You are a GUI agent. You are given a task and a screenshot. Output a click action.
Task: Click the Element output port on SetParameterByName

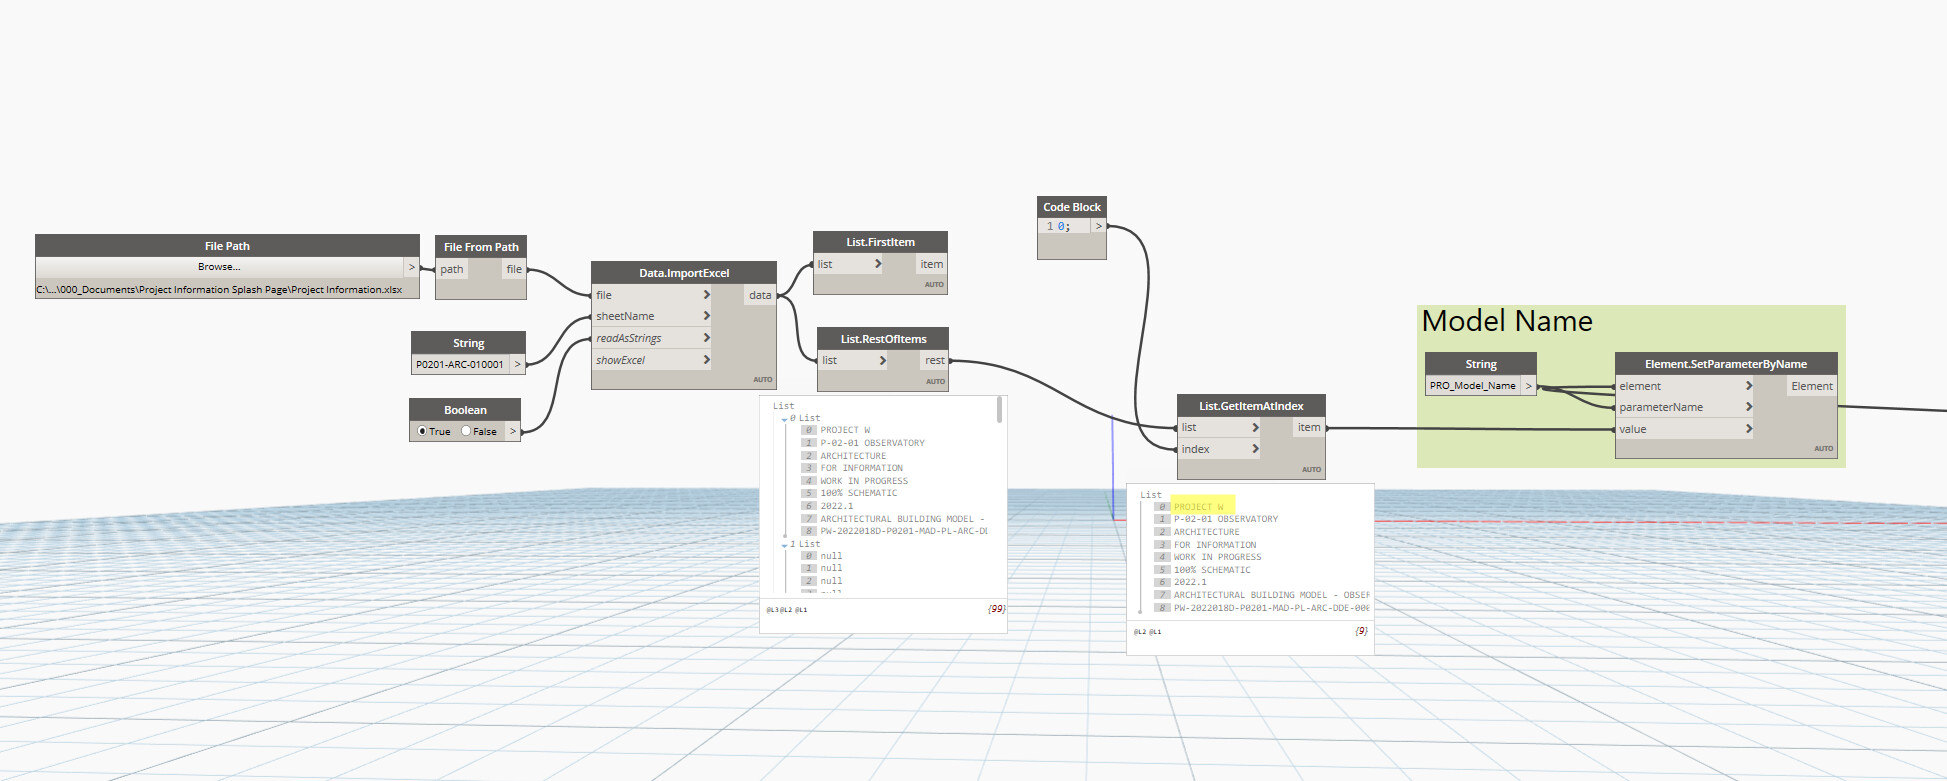1812,386
